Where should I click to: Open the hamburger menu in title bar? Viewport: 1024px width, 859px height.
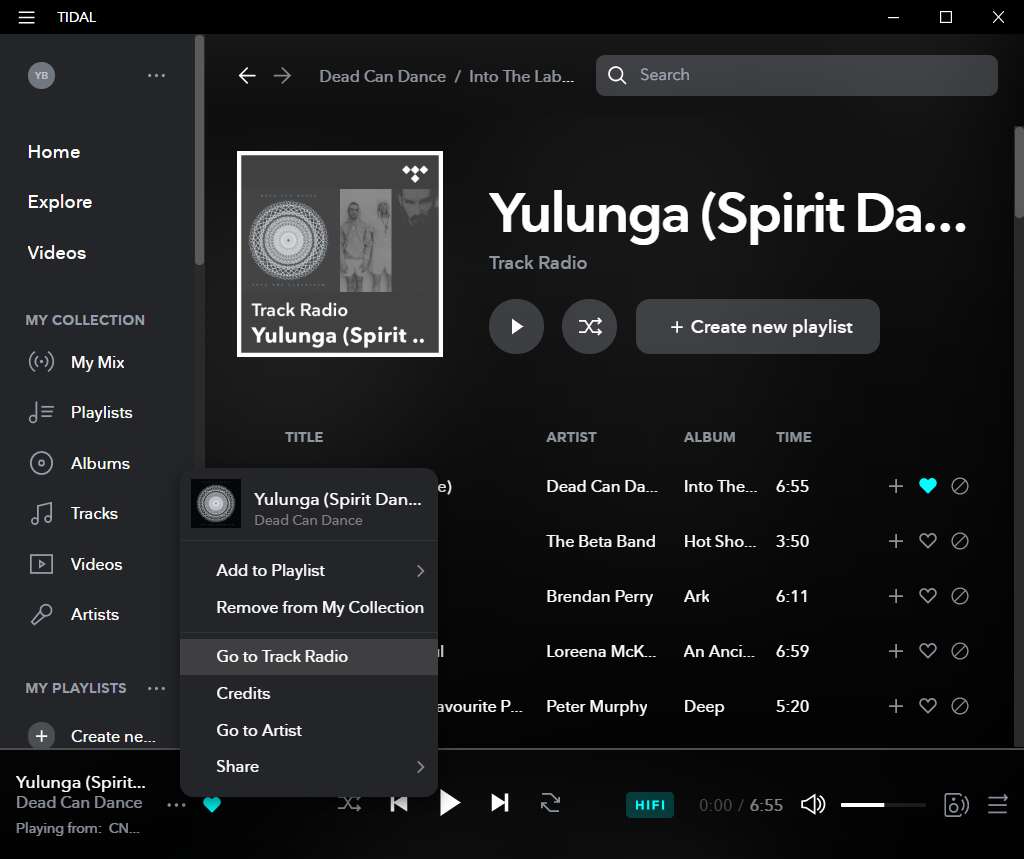tap(26, 17)
